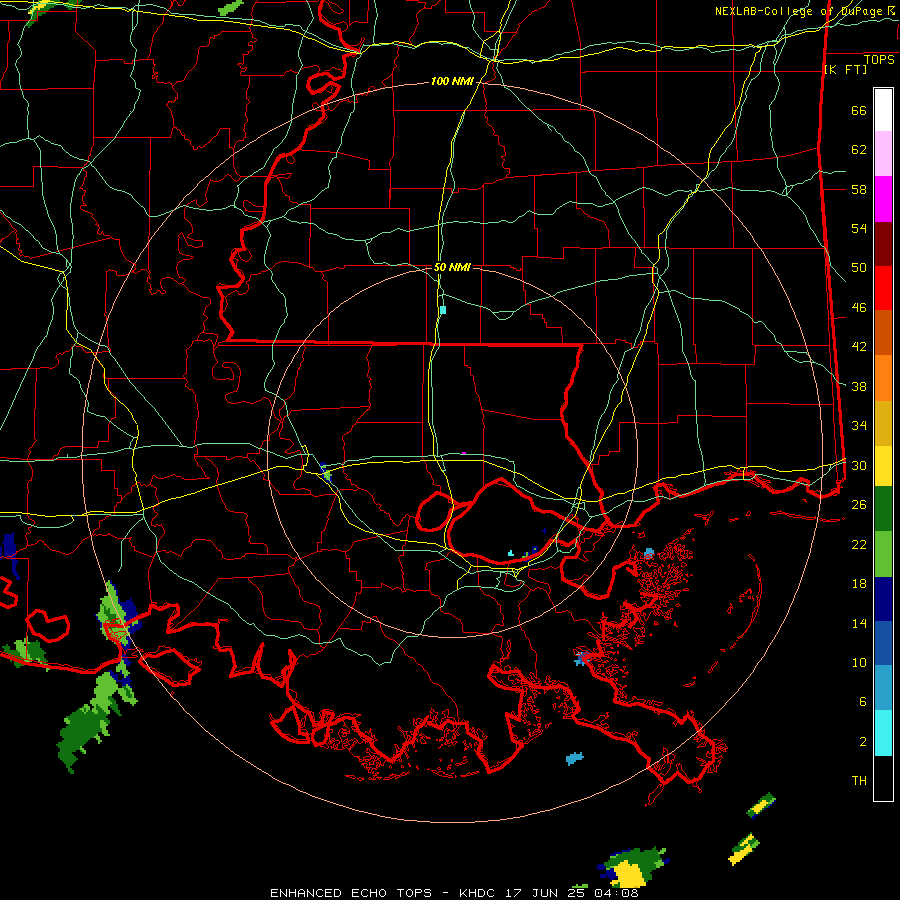Click the '54' legend value

pyautogui.click(x=859, y=228)
